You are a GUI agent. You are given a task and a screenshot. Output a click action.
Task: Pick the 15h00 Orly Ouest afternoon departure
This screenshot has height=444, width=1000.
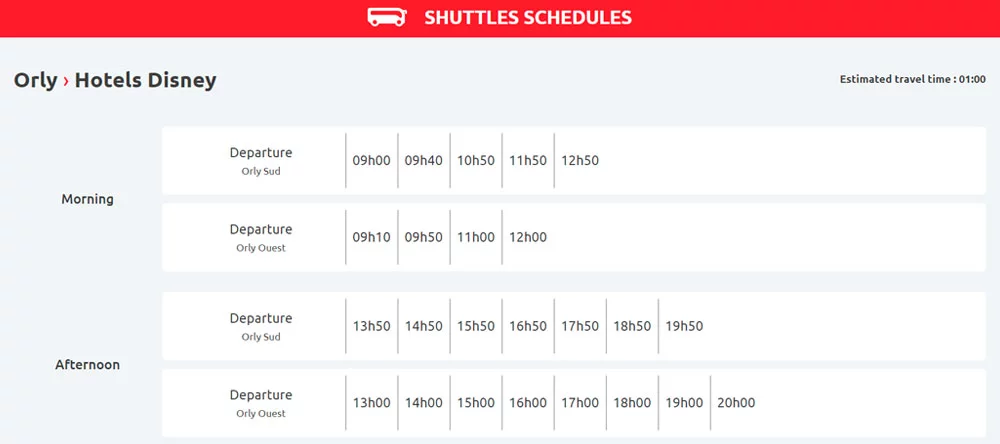pyautogui.click(x=476, y=403)
